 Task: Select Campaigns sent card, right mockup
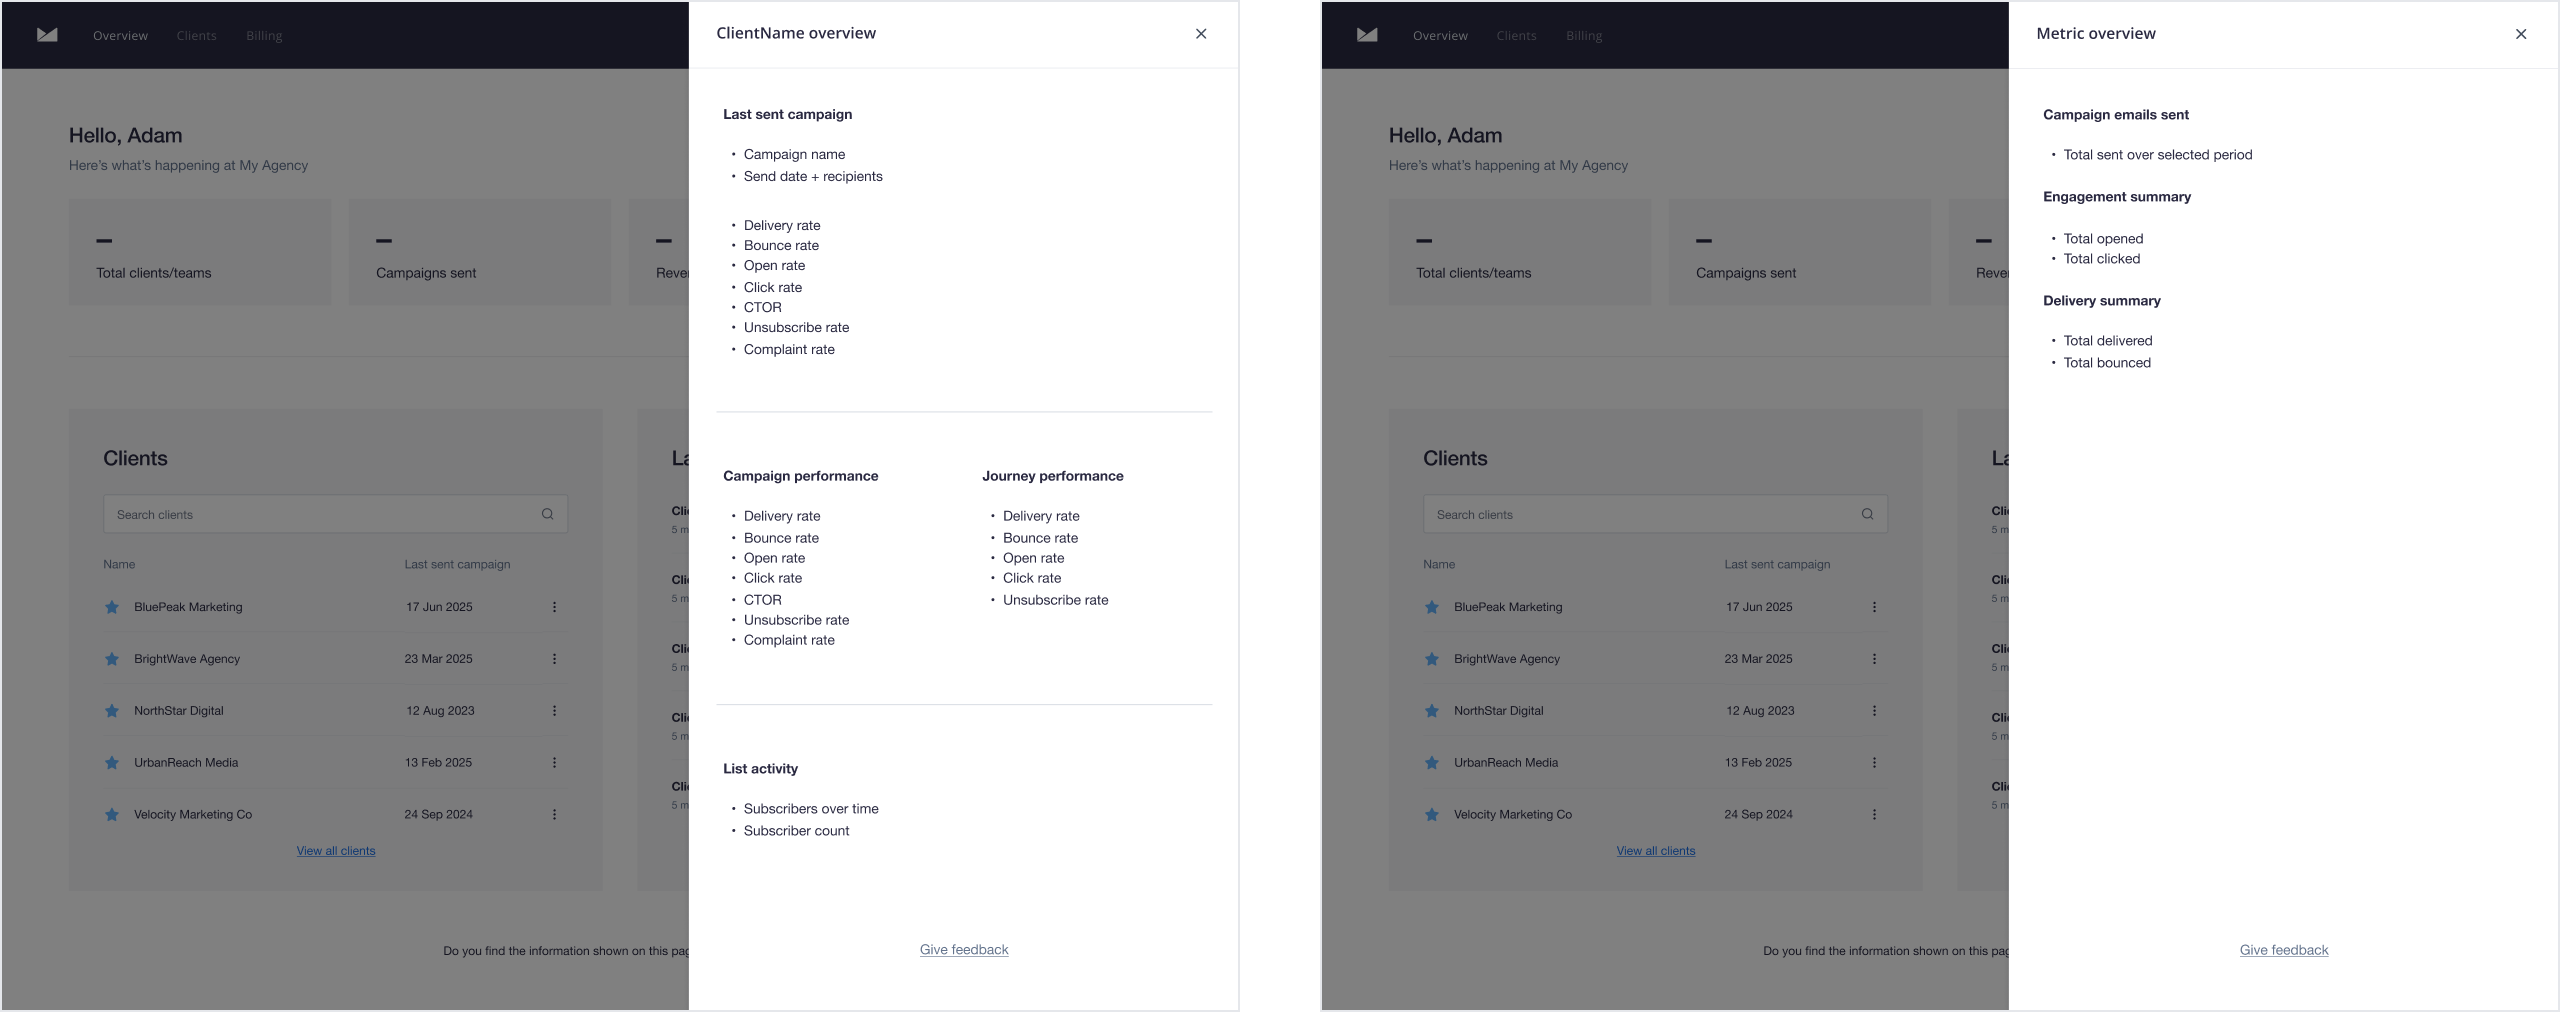(1800, 252)
